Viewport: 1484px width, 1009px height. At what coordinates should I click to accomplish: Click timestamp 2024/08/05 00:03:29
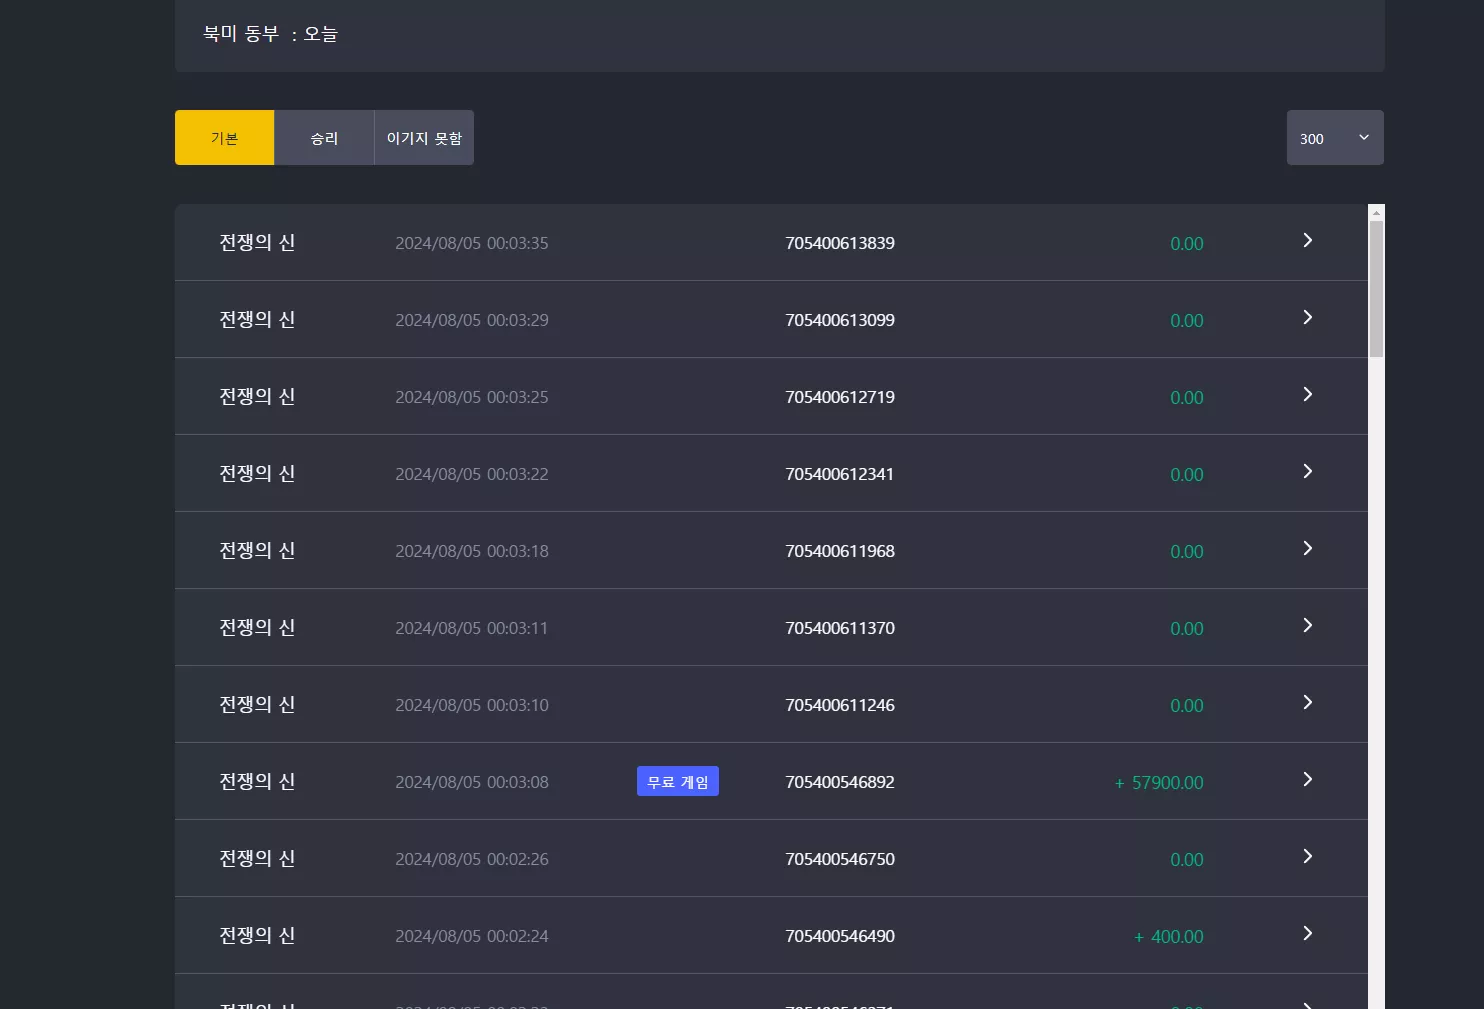click(x=472, y=320)
